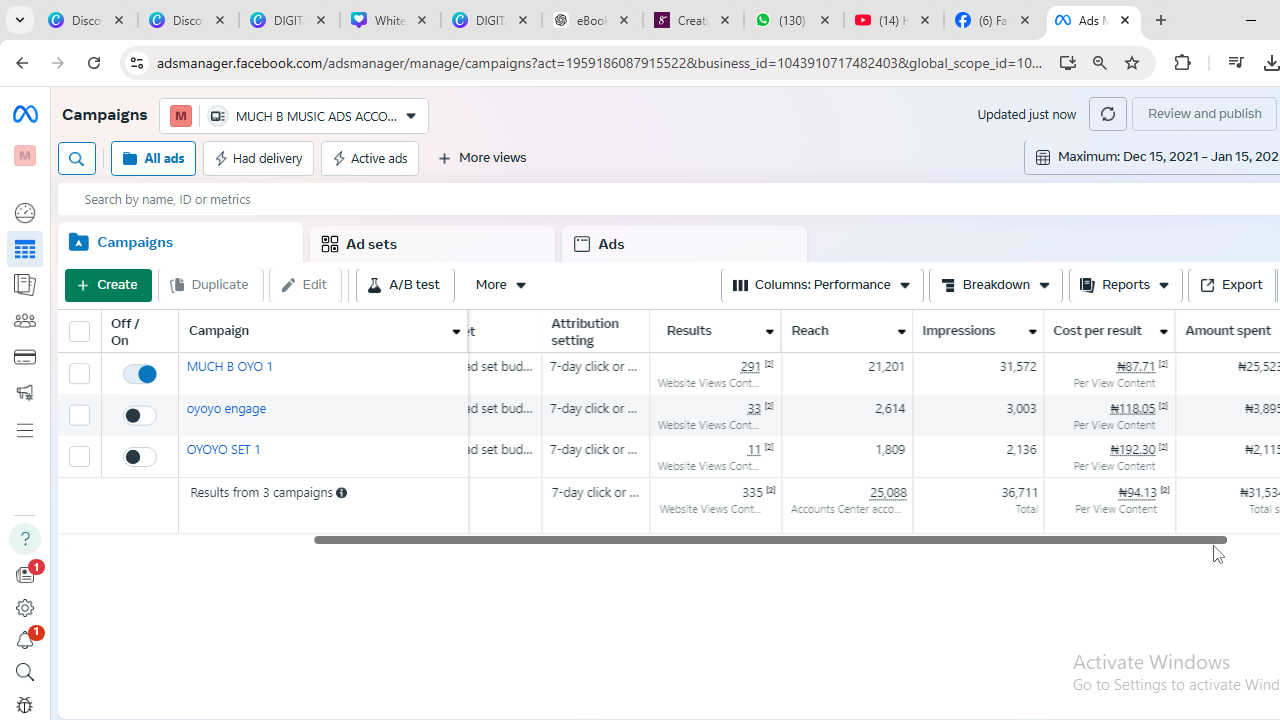The width and height of the screenshot is (1280, 720).
Task: Open the Campaigns table icon in sidebar
Action: coord(25,249)
